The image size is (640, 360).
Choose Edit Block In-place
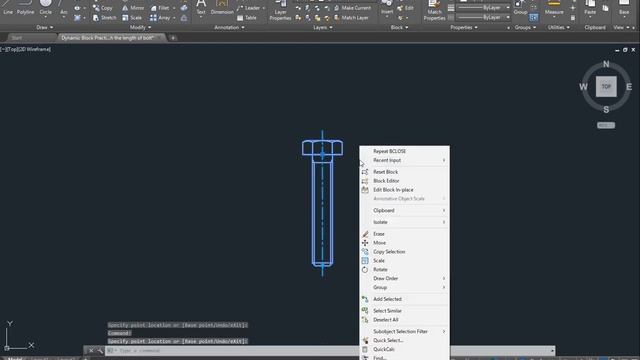tap(404, 190)
